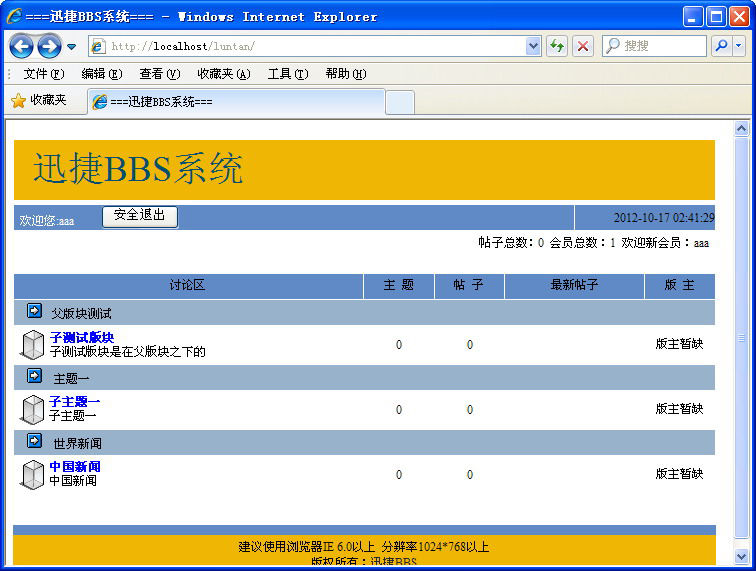Image resolution: width=756 pixels, height=571 pixels.
Task: Open the 文件(F) menu
Action: tap(44, 74)
